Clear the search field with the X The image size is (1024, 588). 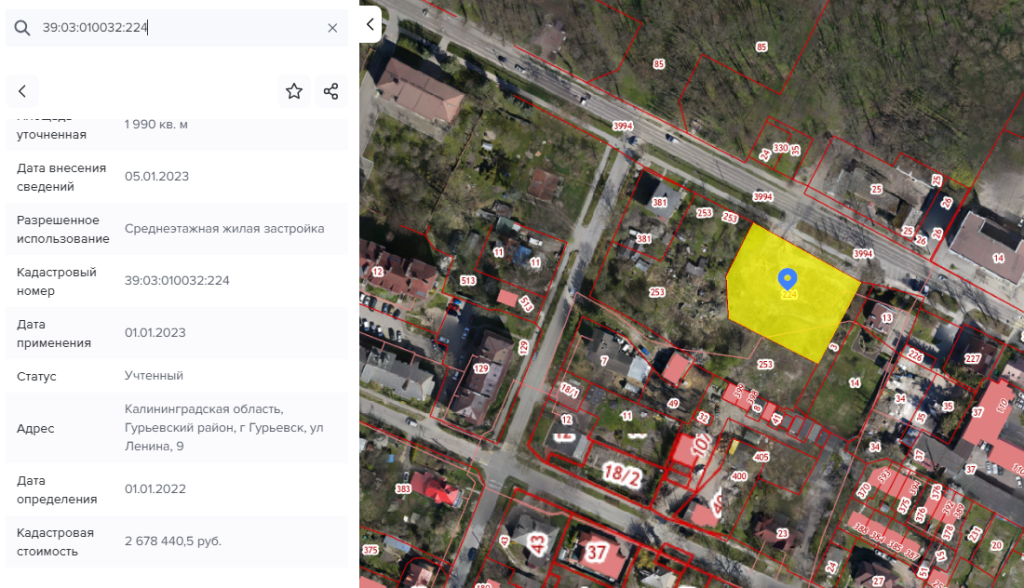coord(333,28)
